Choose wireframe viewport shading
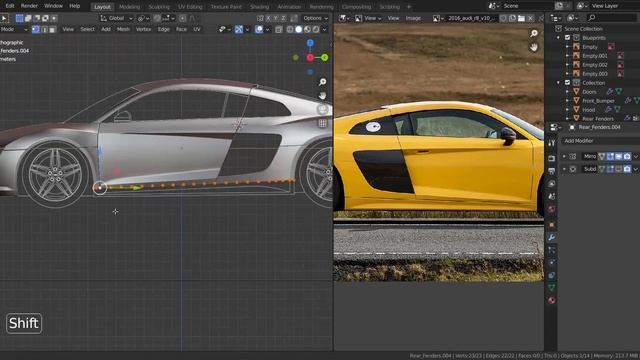This screenshot has width=640, height=360. pos(290,29)
